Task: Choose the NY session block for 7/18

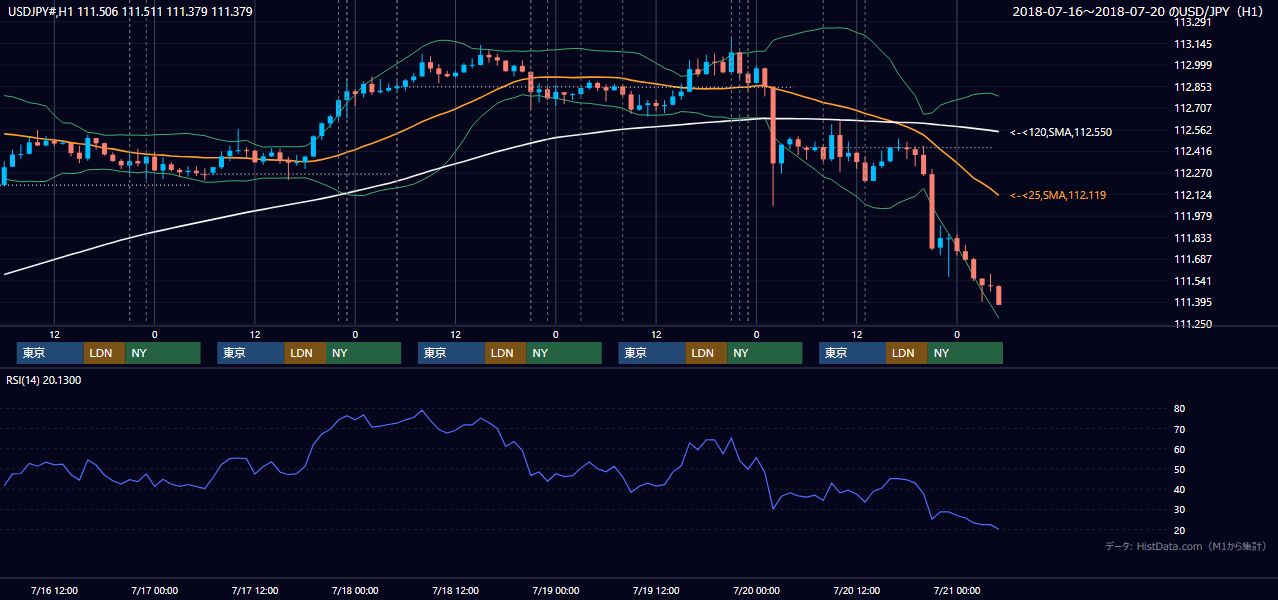Action: (564, 353)
